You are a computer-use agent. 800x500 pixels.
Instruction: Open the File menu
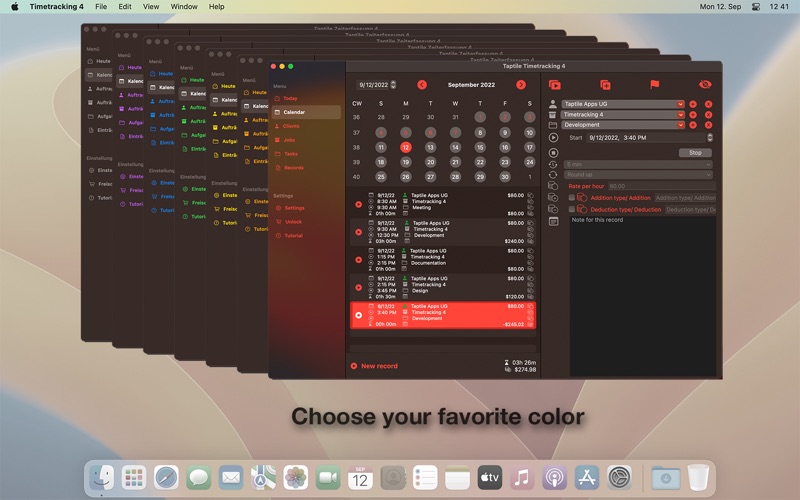pos(101,7)
